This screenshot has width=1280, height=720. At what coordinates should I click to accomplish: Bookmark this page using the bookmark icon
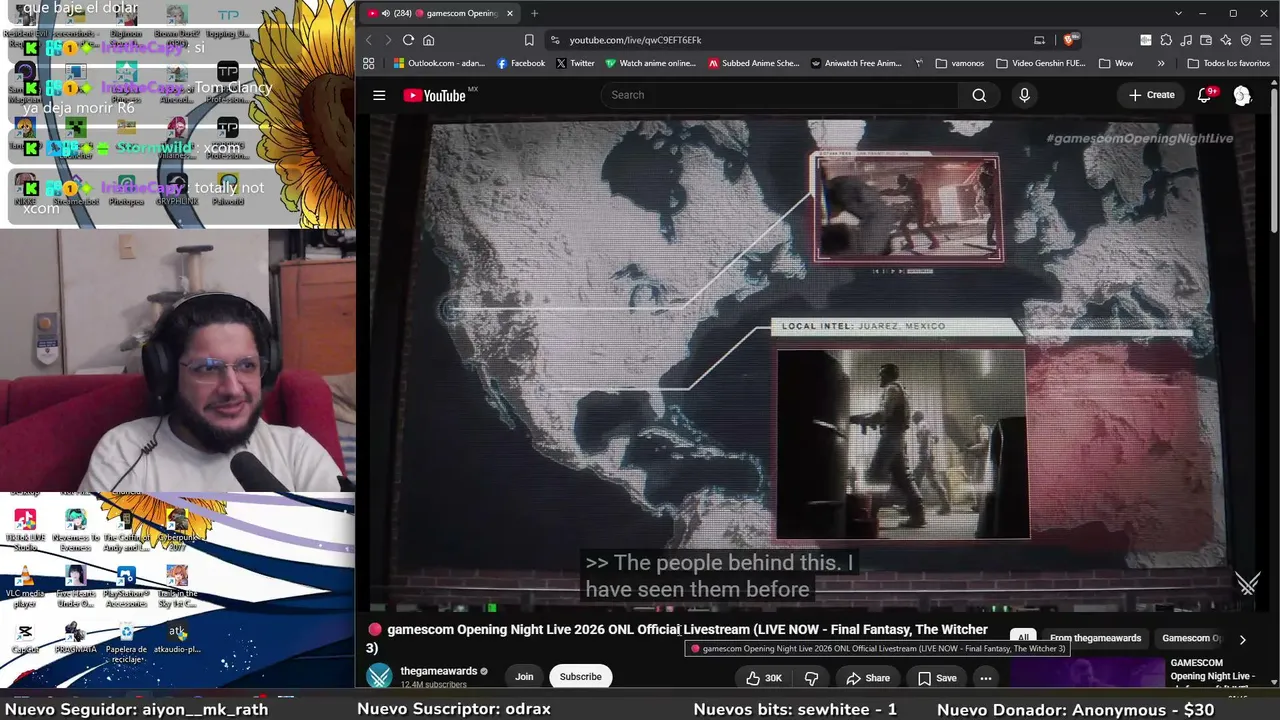[x=529, y=40]
